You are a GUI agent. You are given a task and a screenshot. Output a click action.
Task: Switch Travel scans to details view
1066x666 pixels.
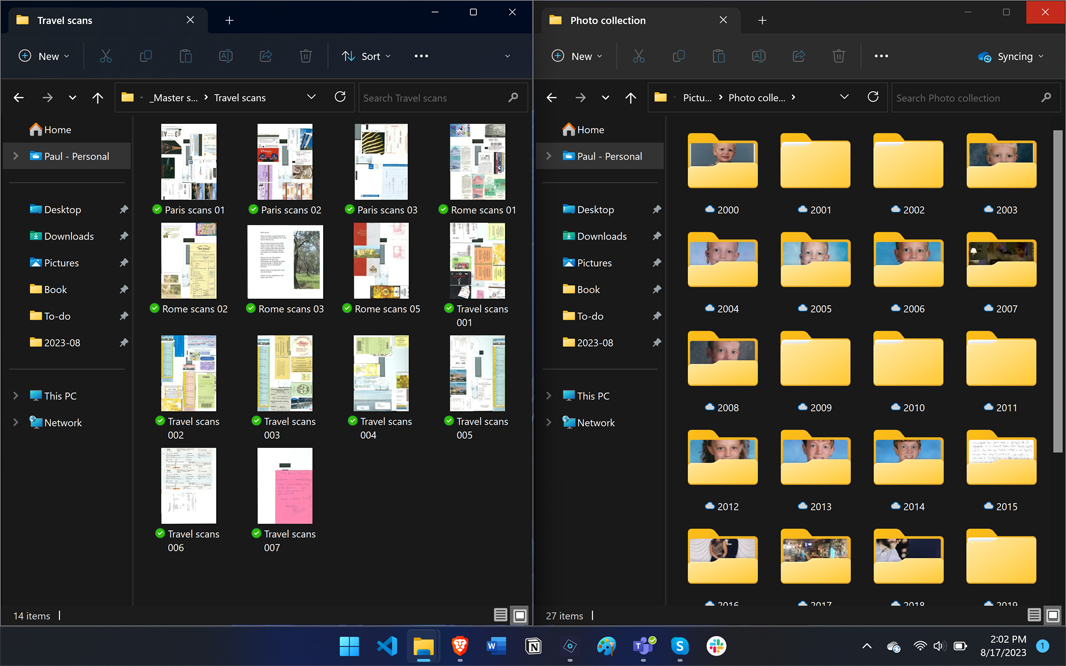(x=501, y=616)
